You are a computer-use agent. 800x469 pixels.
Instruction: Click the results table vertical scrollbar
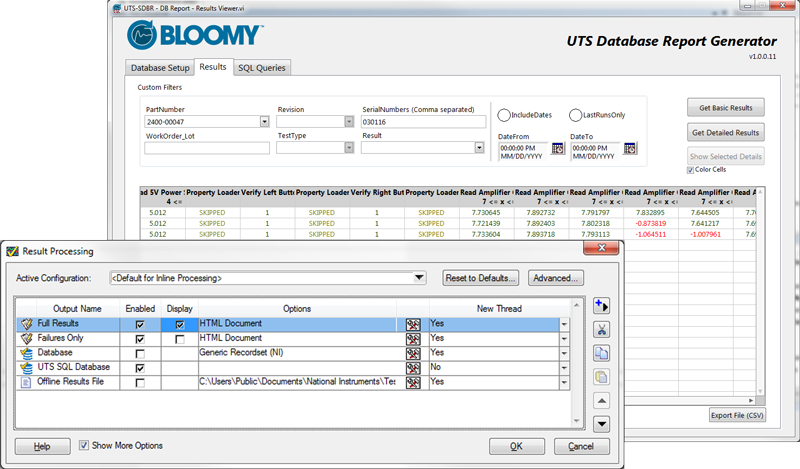tap(760, 291)
